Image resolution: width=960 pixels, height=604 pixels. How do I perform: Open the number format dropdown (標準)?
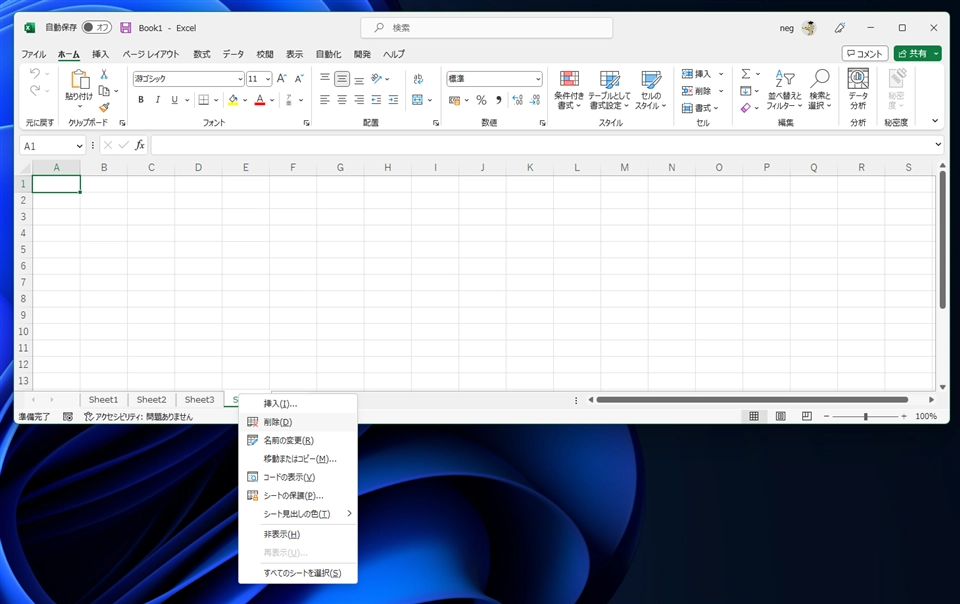[537, 79]
